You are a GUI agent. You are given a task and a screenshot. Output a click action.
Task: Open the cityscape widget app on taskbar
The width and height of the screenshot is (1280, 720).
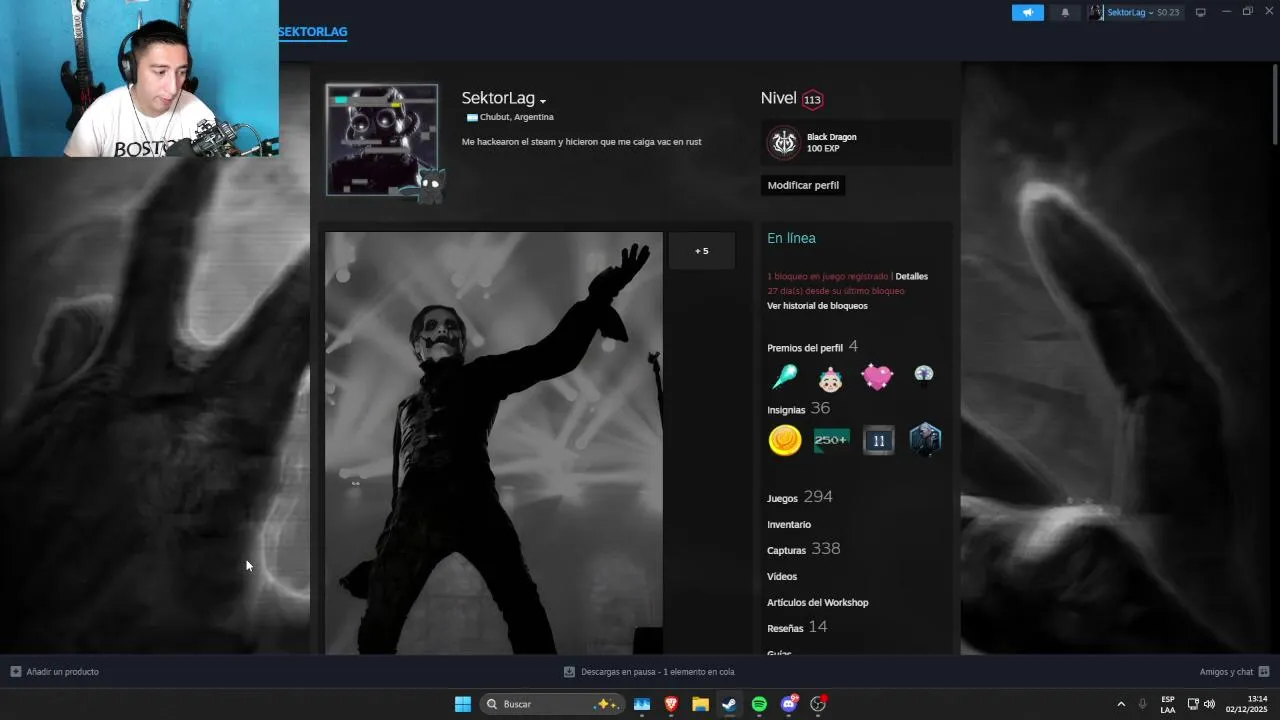tap(642, 704)
